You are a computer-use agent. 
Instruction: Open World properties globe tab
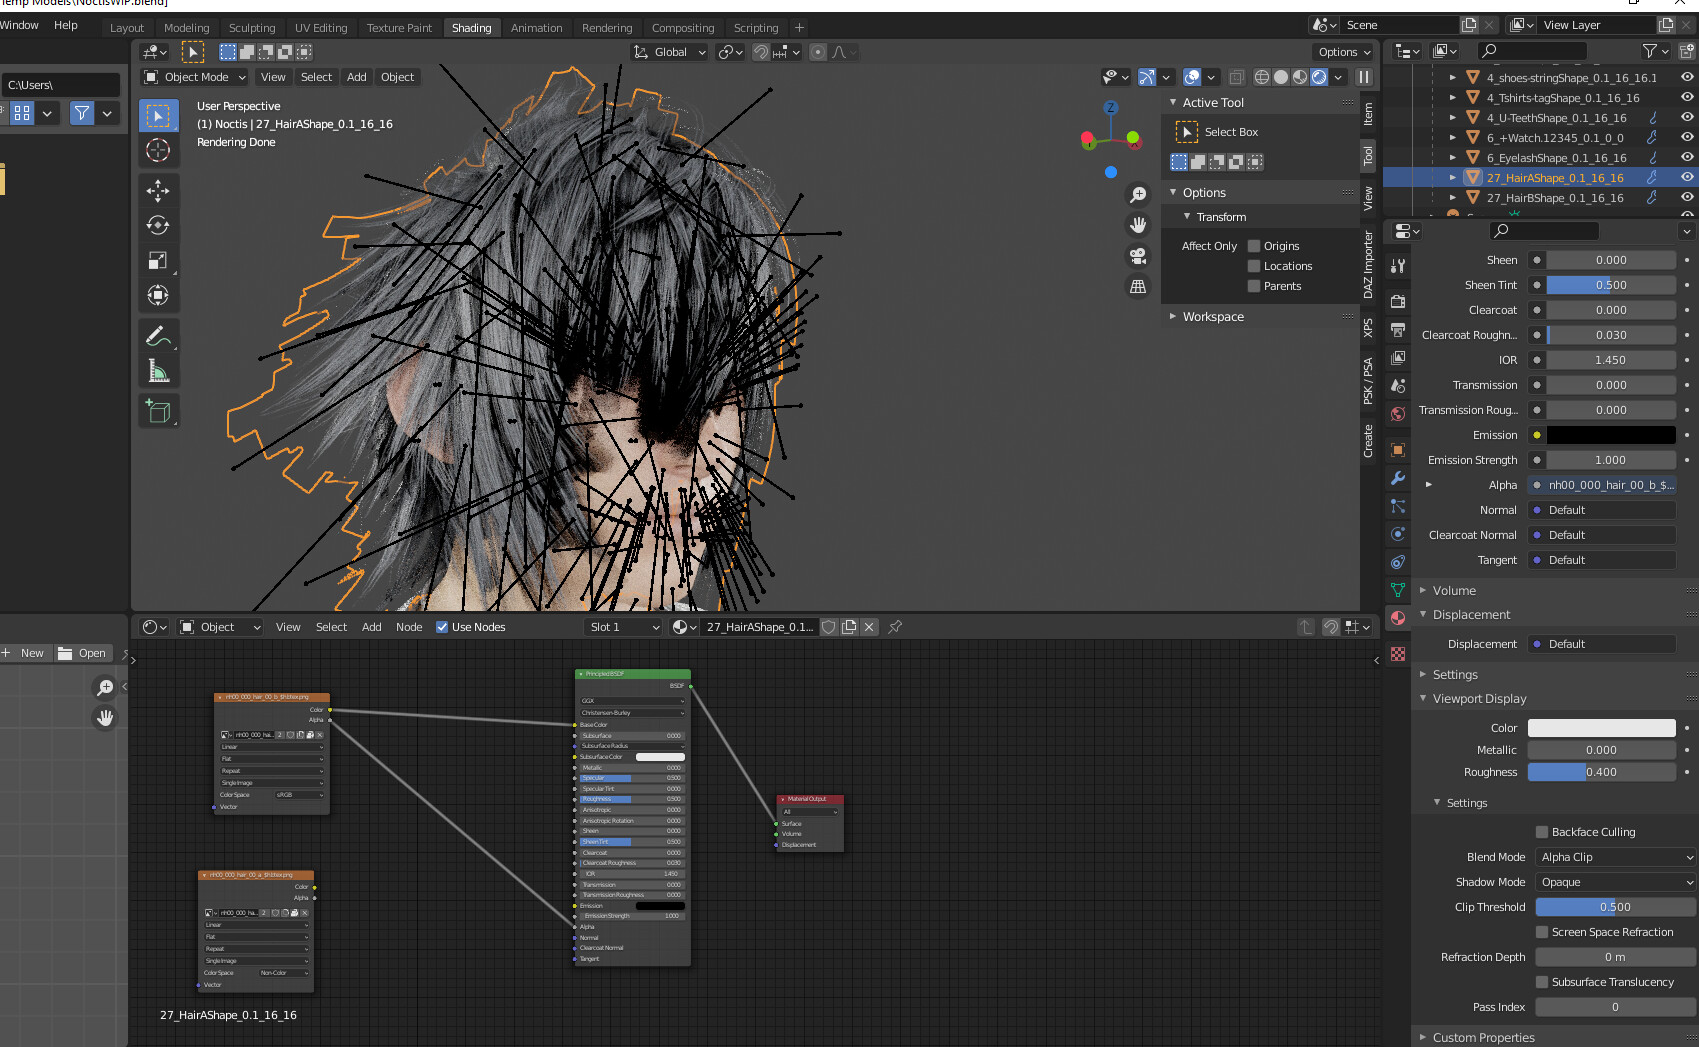(x=1398, y=413)
